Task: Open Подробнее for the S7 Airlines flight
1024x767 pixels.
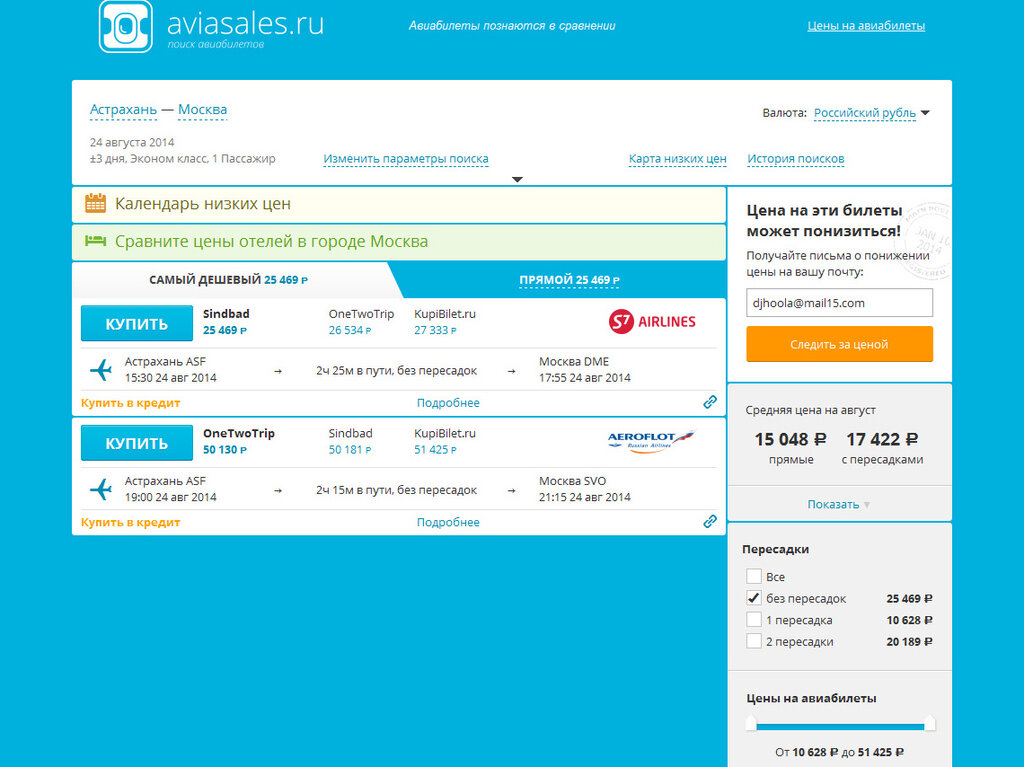Action: point(448,403)
